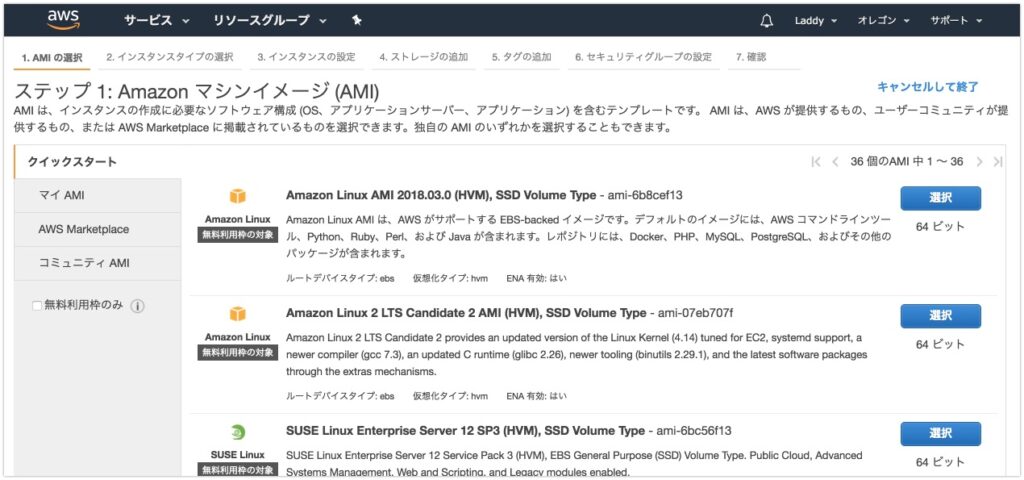Image resolution: width=1024 pixels, height=480 pixels.
Task: Go to previous page arrow of AMI list
Action: 835,162
